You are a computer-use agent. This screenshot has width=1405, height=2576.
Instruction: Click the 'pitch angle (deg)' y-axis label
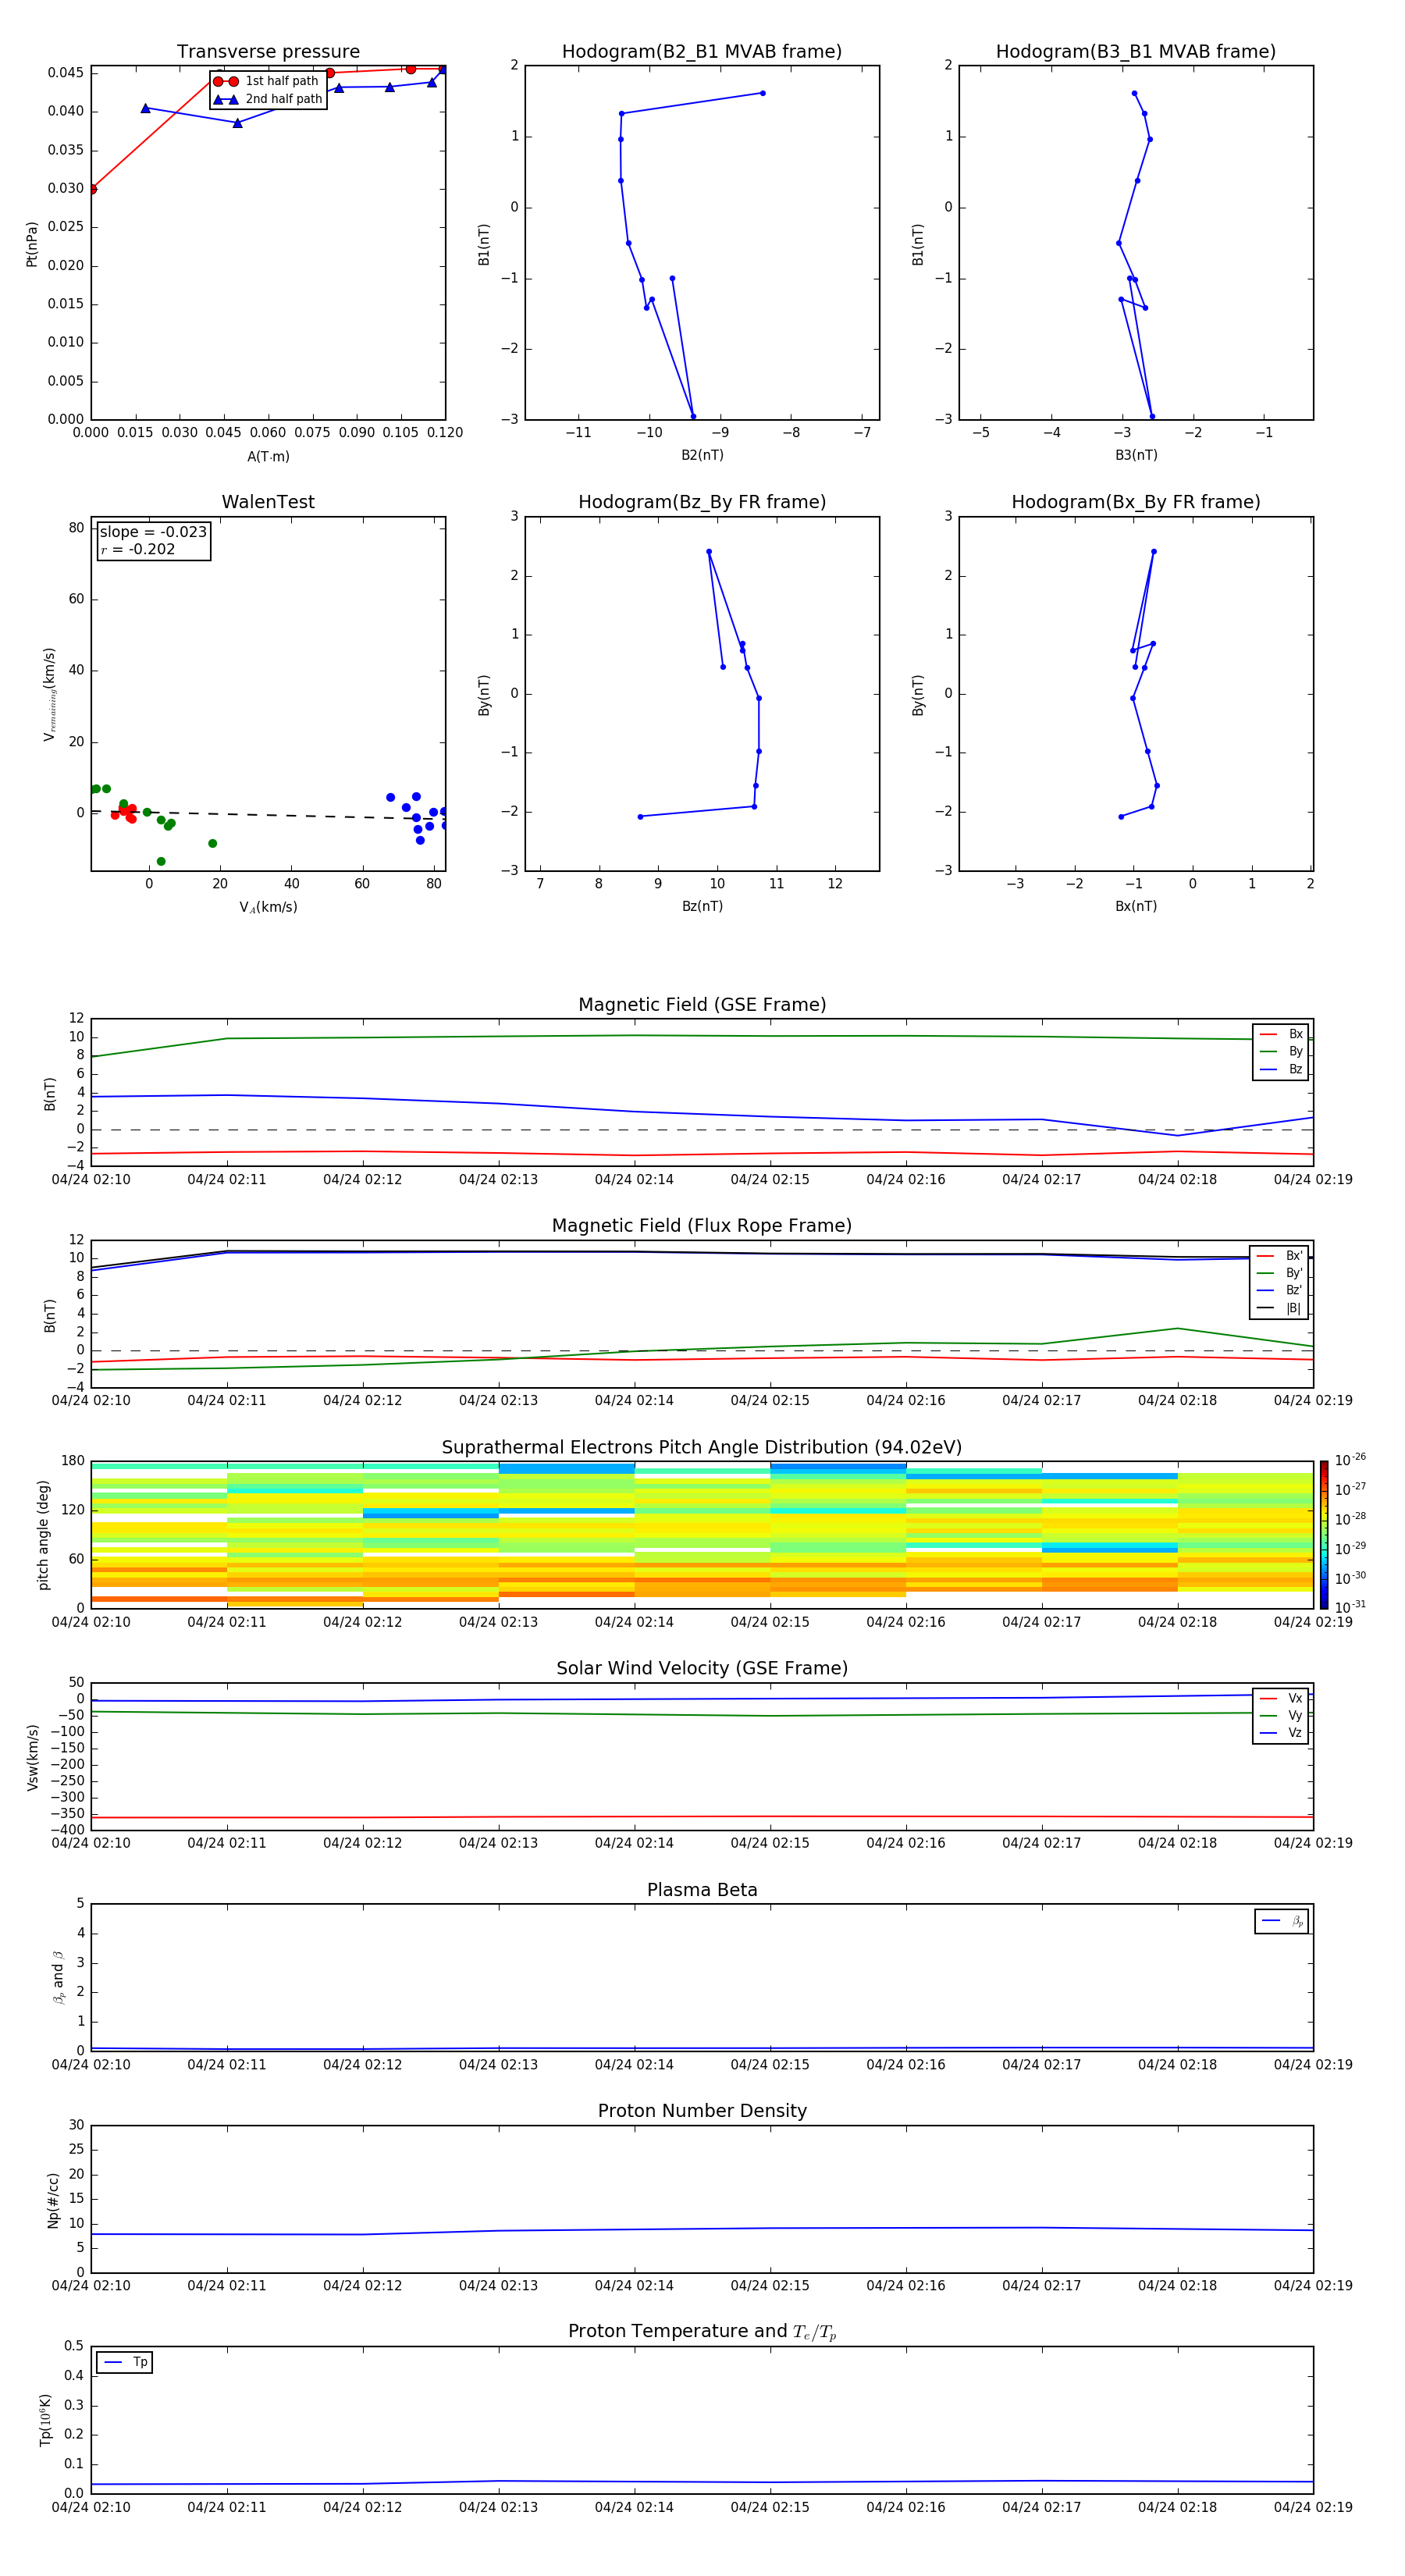[43, 1535]
